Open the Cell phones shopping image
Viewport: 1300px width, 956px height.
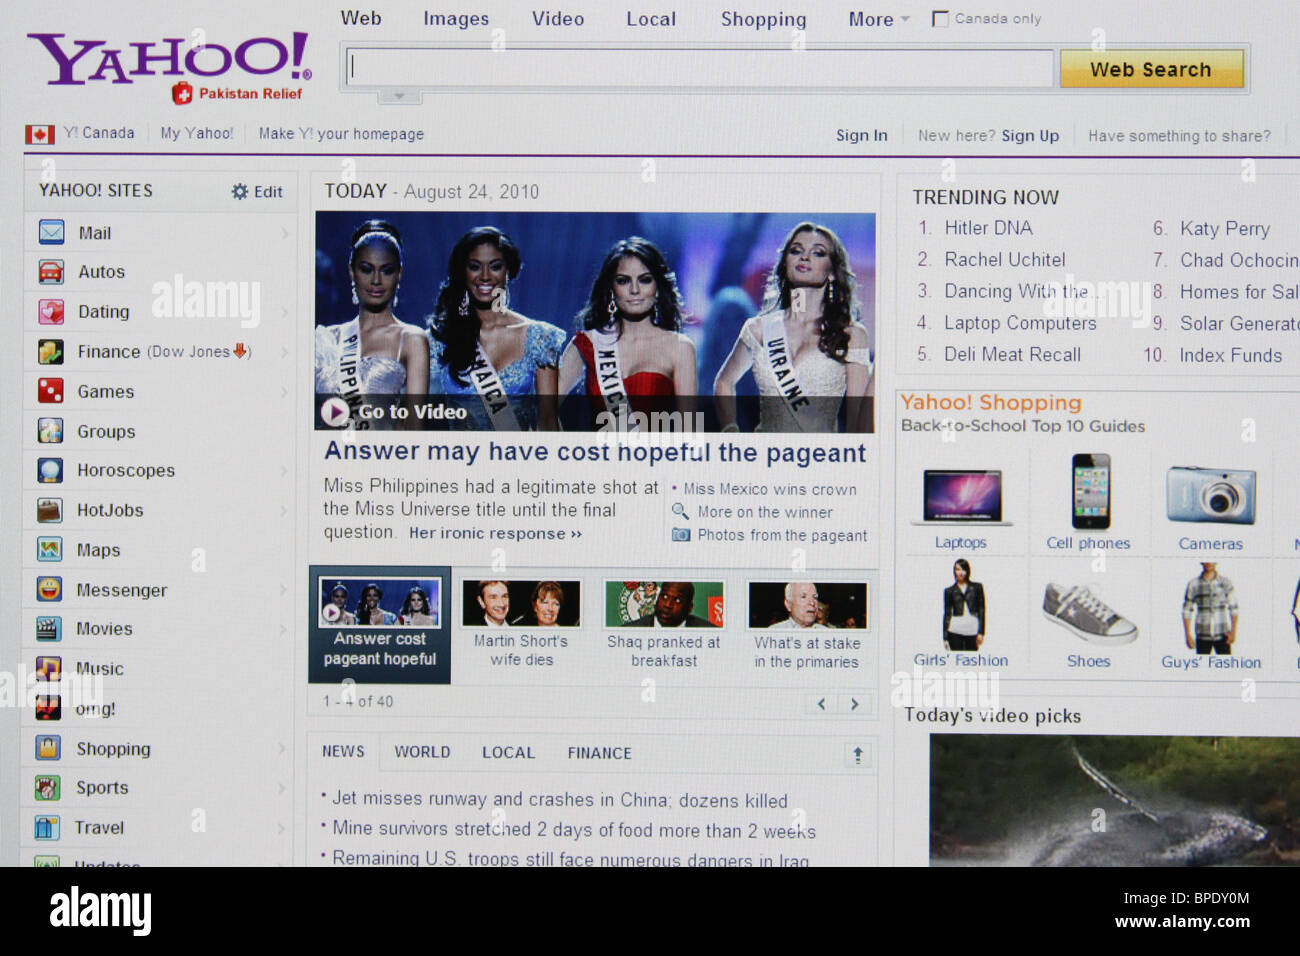coord(1091,491)
